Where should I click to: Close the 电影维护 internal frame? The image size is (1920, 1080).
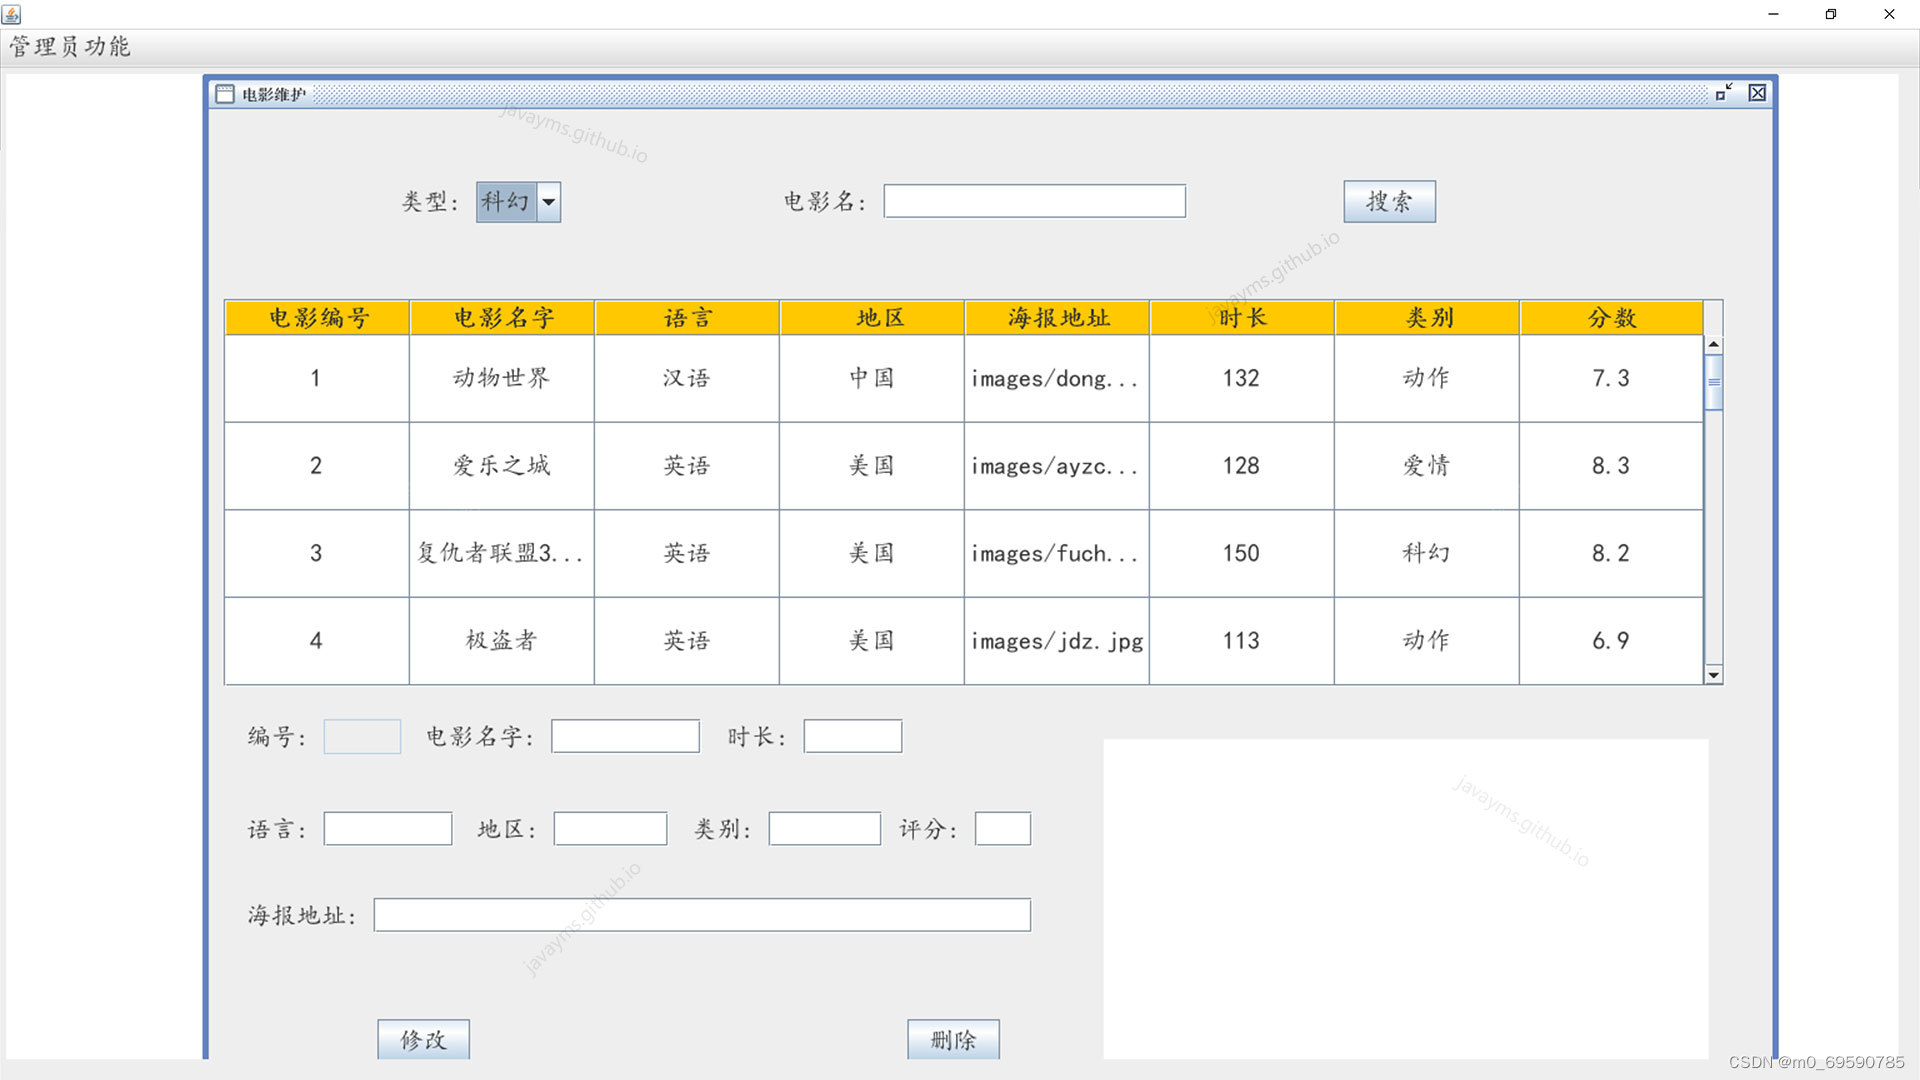[1757, 93]
